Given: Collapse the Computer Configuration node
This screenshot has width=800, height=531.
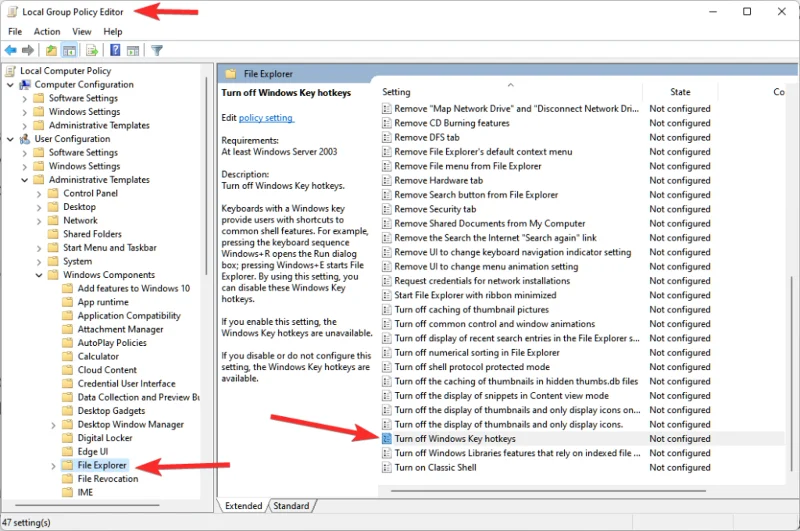Looking at the screenshot, I should pyautogui.click(x=10, y=85).
